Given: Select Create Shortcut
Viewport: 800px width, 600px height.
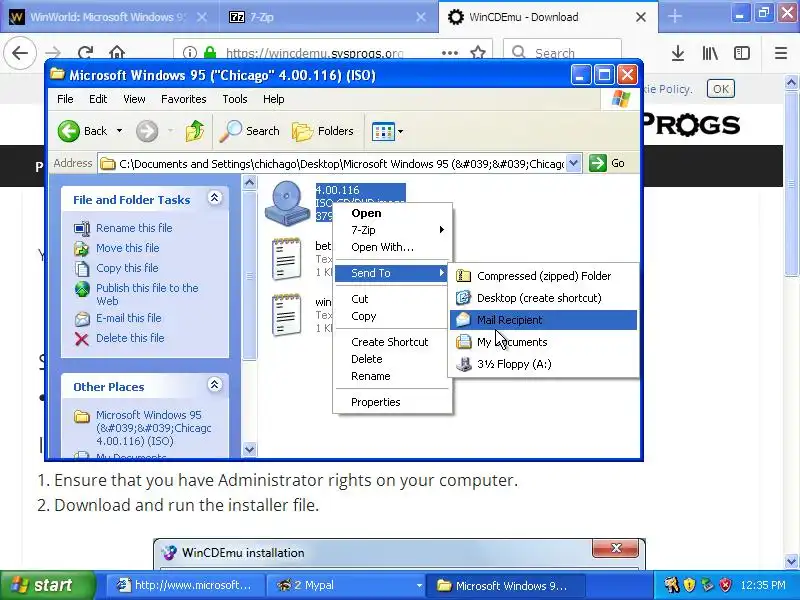Looking at the screenshot, I should pos(392,342).
